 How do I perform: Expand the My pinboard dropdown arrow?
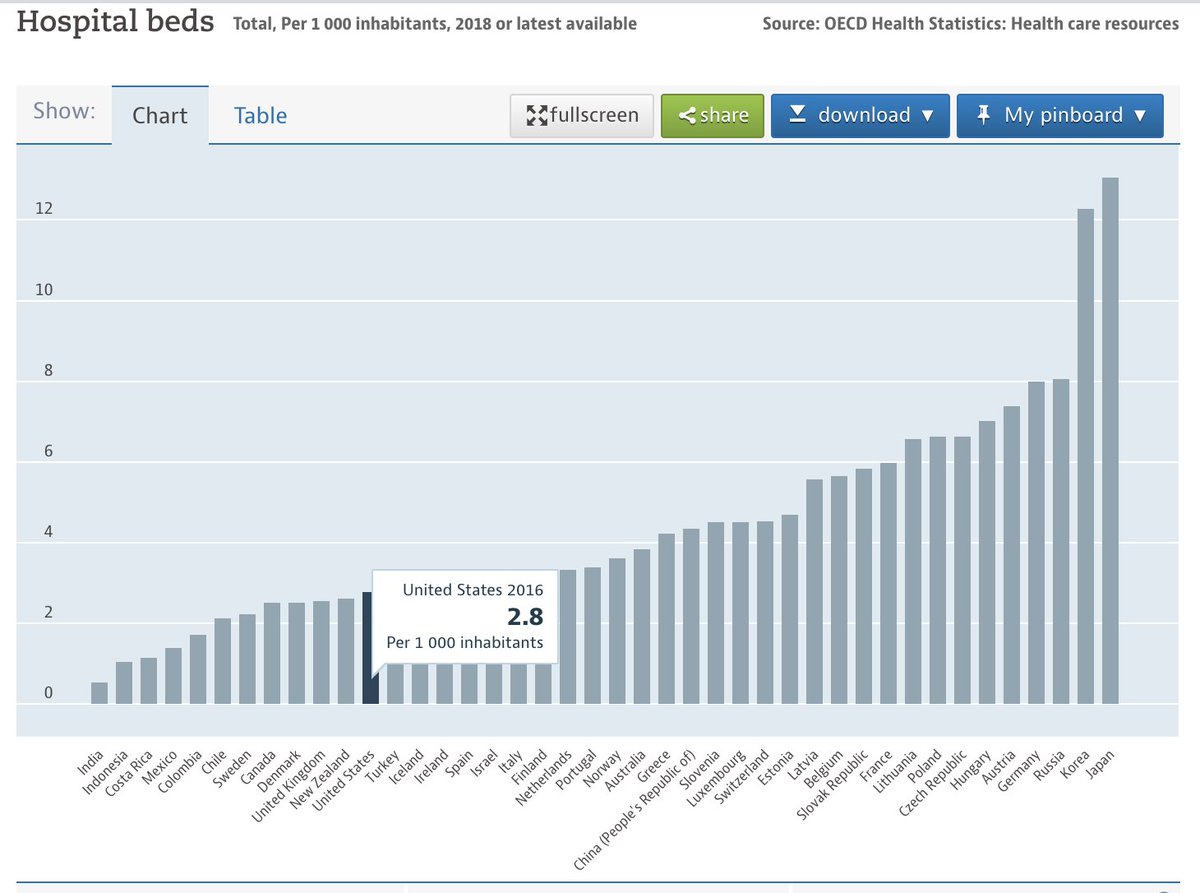(1140, 115)
